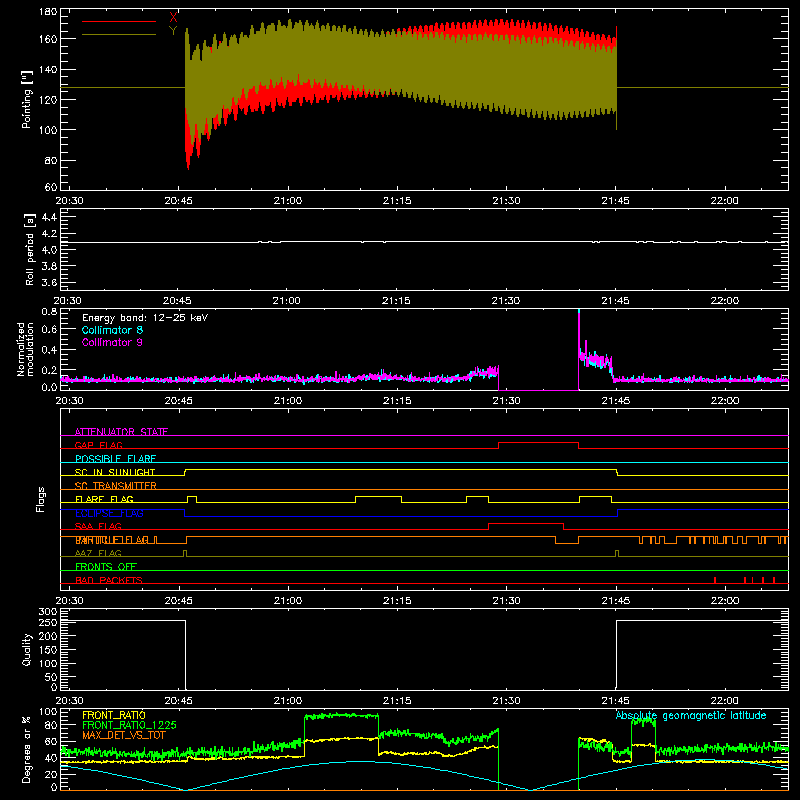Click the 100 value on Degrees axis

48,712
